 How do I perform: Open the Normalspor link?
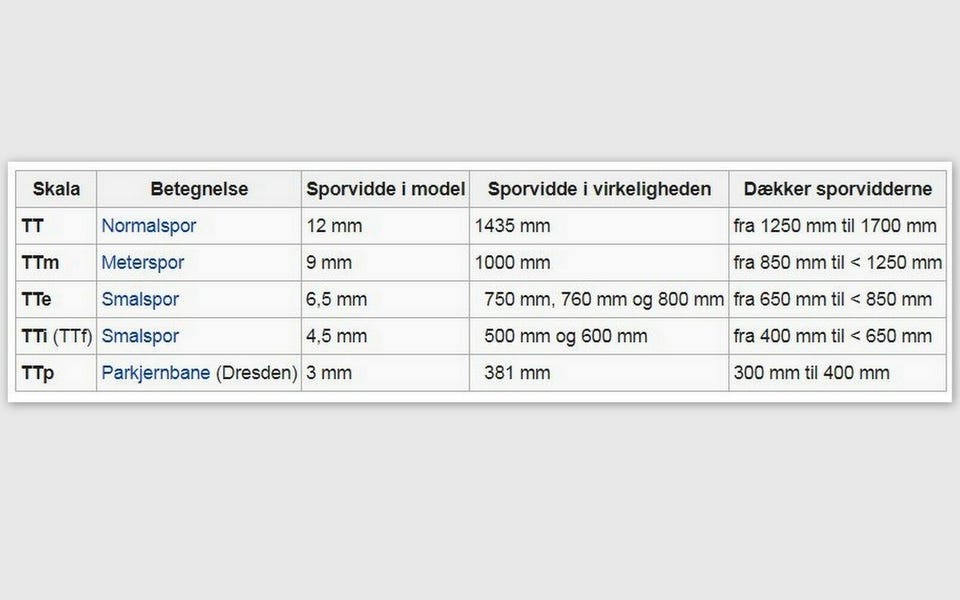point(148,226)
